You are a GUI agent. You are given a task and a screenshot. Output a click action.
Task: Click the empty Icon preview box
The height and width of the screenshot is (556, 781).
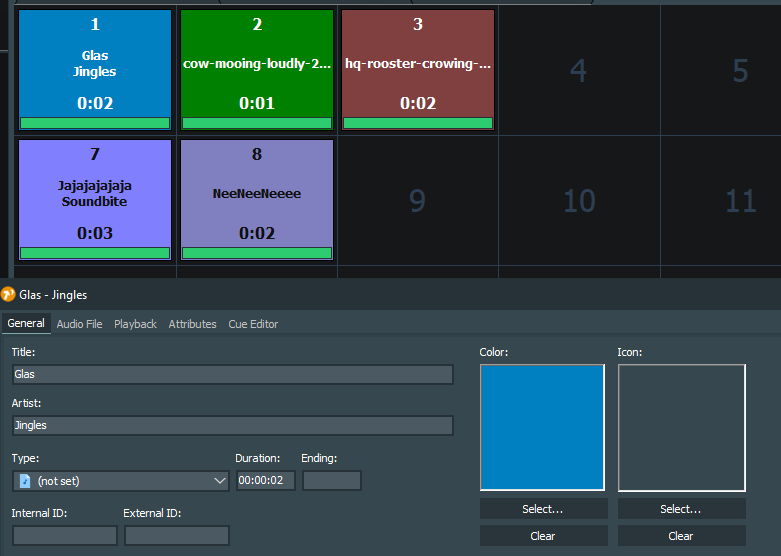coord(681,427)
